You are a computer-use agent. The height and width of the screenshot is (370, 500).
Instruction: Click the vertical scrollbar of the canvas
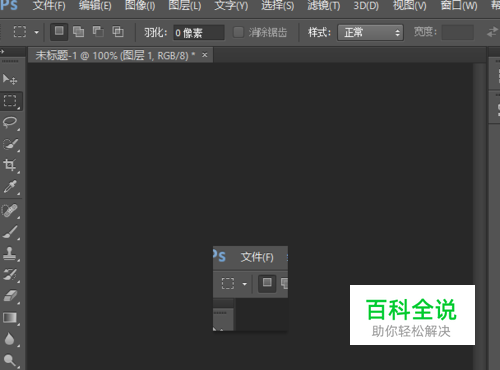(479, 217)
